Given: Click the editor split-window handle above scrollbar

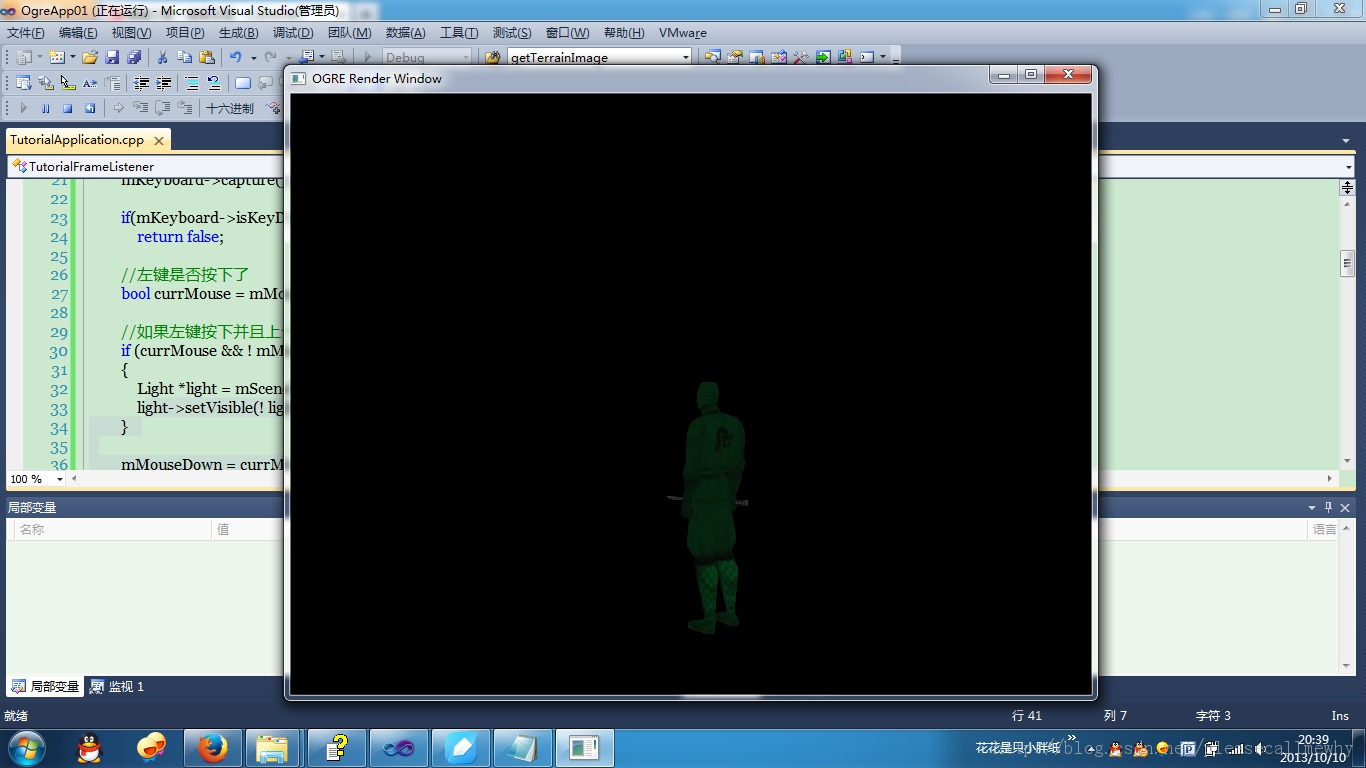Looking at the screenshot, I should [1347, 187].
